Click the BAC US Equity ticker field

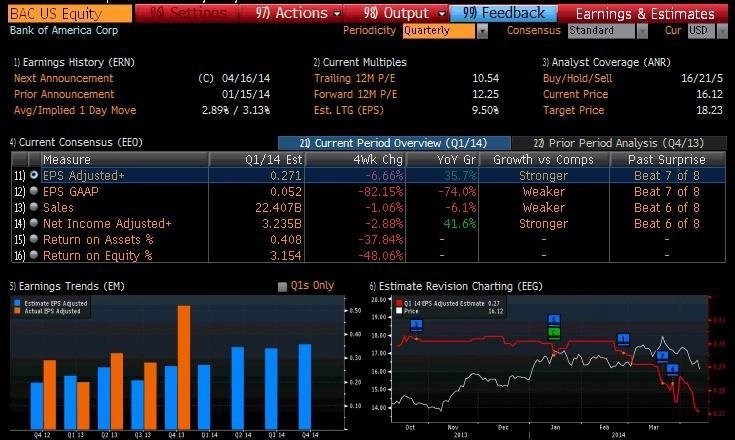coord(70,14)
